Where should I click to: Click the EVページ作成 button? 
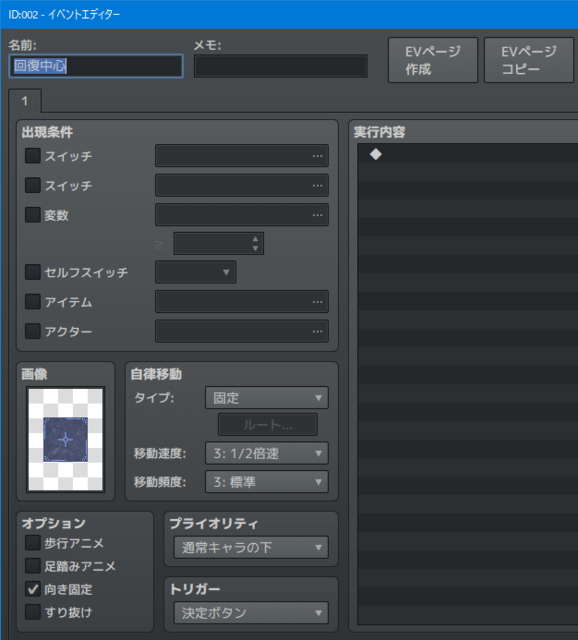point(433,60)
